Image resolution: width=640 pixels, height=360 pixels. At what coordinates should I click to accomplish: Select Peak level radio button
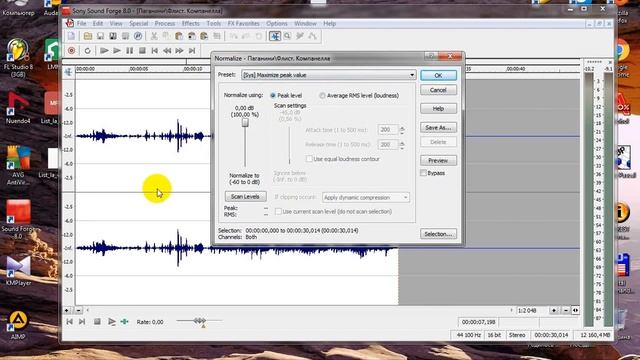273,96
